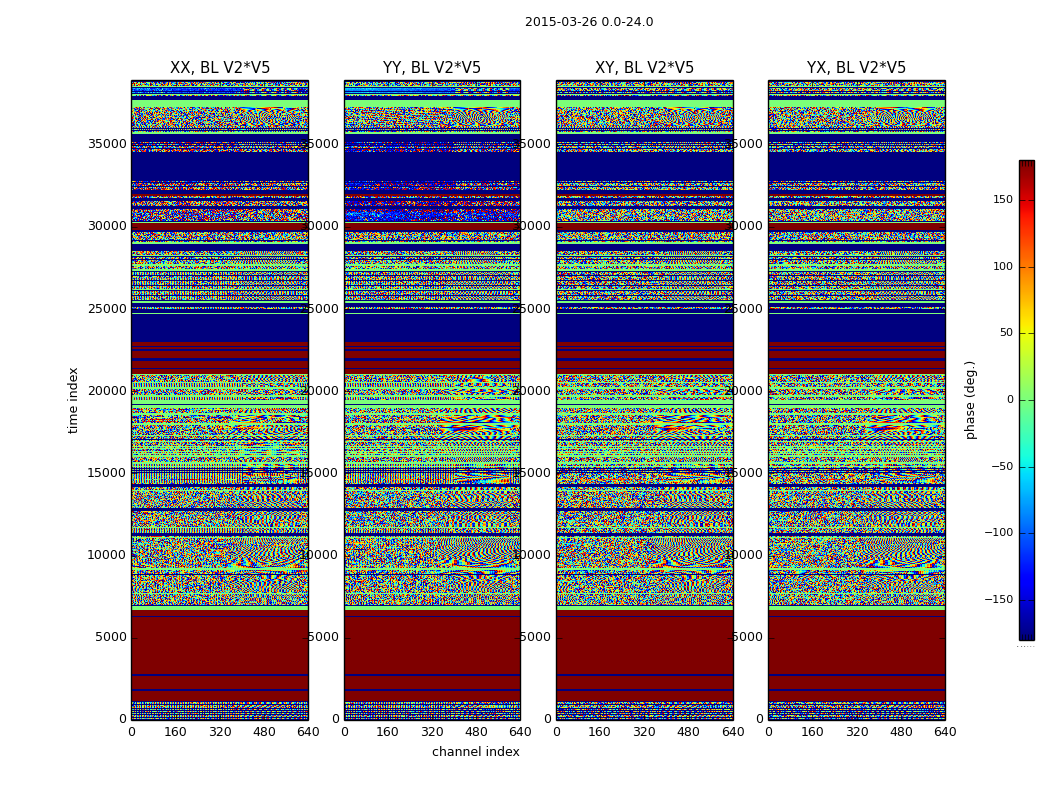Click XX plot time tick '20000'
The image size is (1050, 800).
(107, 391)
